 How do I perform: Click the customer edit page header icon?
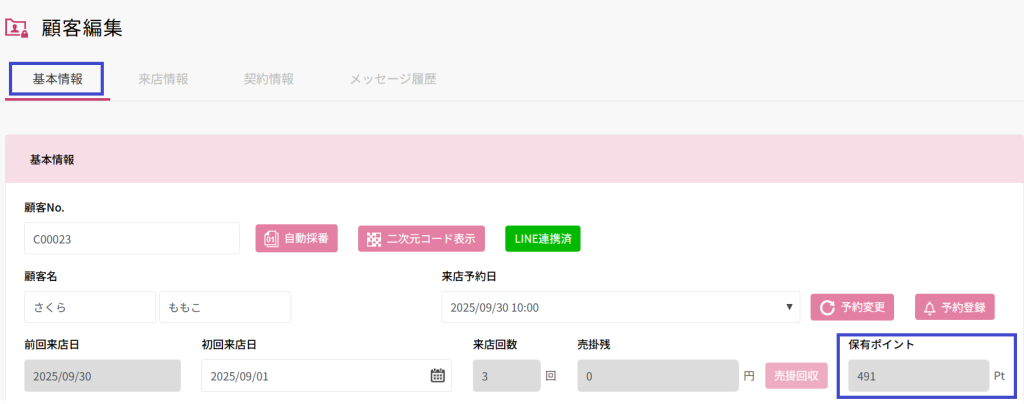[x=17, y=28]
